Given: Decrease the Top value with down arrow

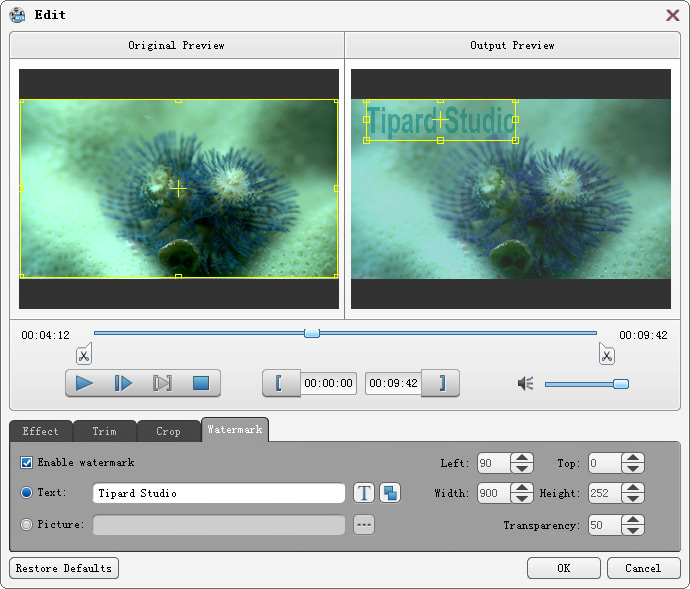Looking at the screenshot, I should tap(633, 468).
